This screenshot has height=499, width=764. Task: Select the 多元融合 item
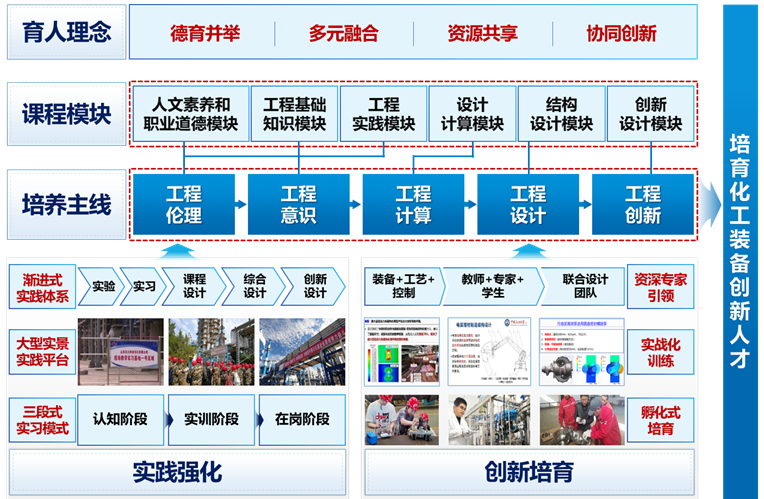pyautogui.click(x=343, y=33)
